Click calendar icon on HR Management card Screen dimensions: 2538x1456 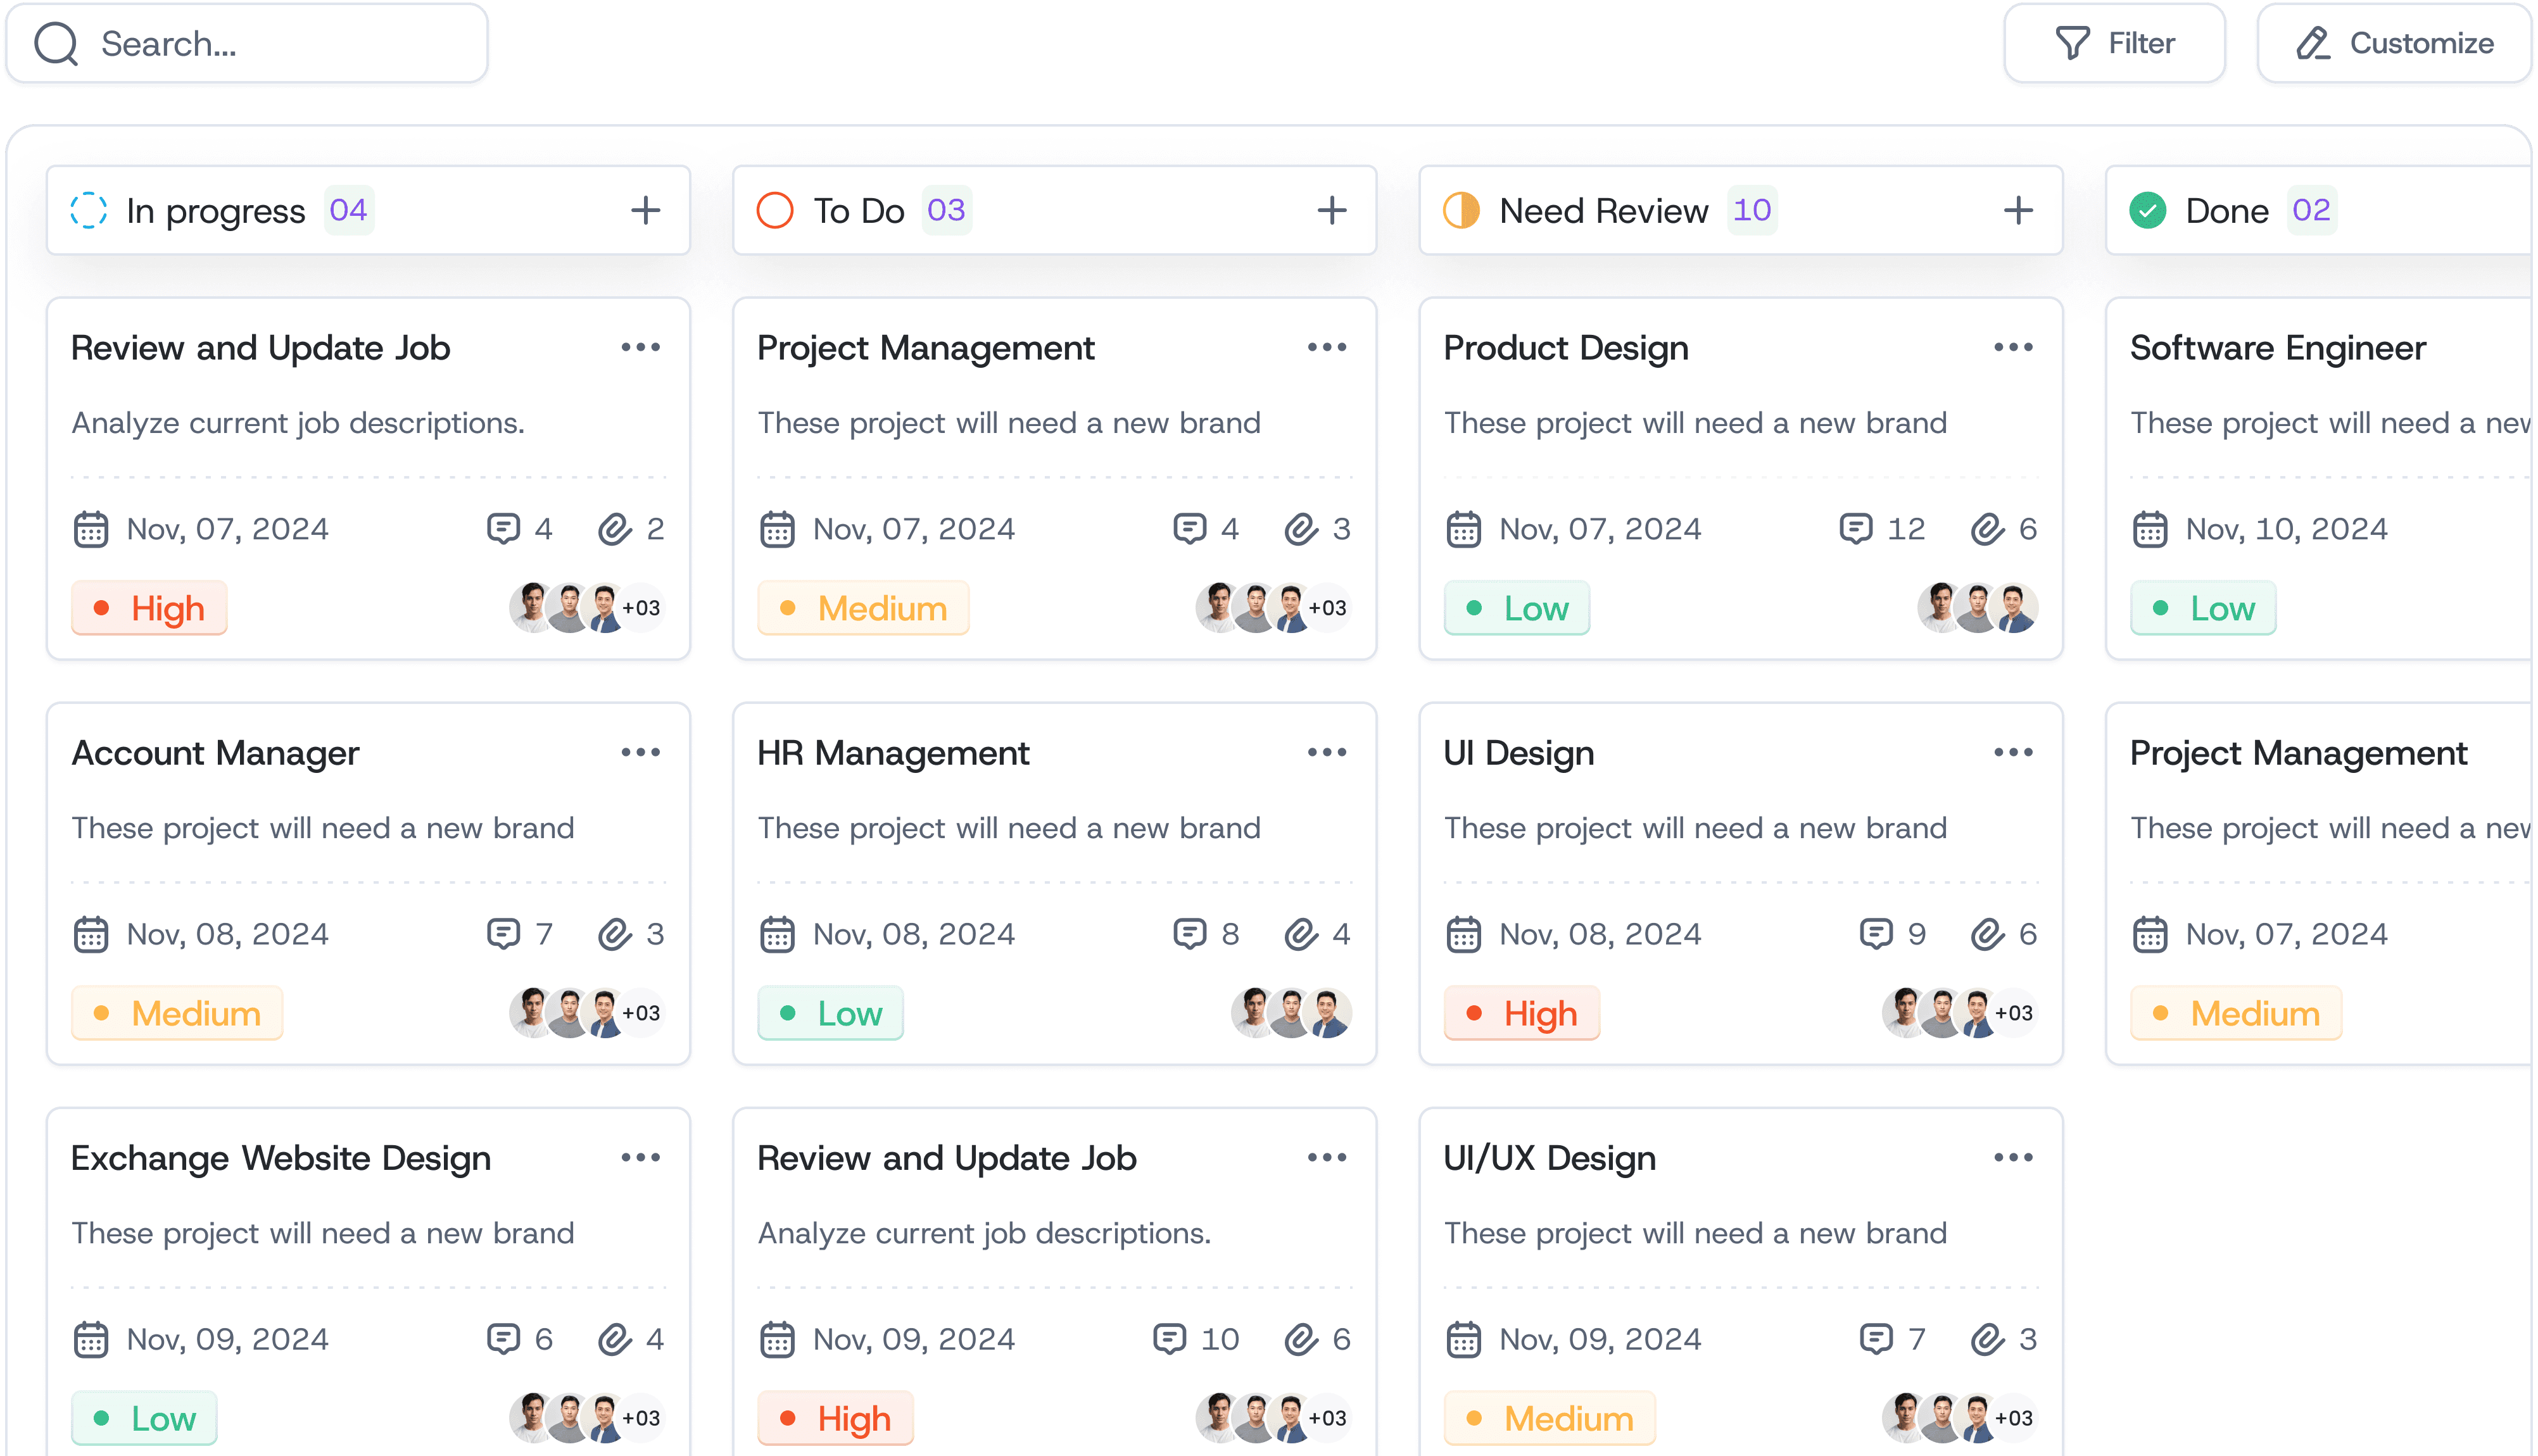point(777,934)
